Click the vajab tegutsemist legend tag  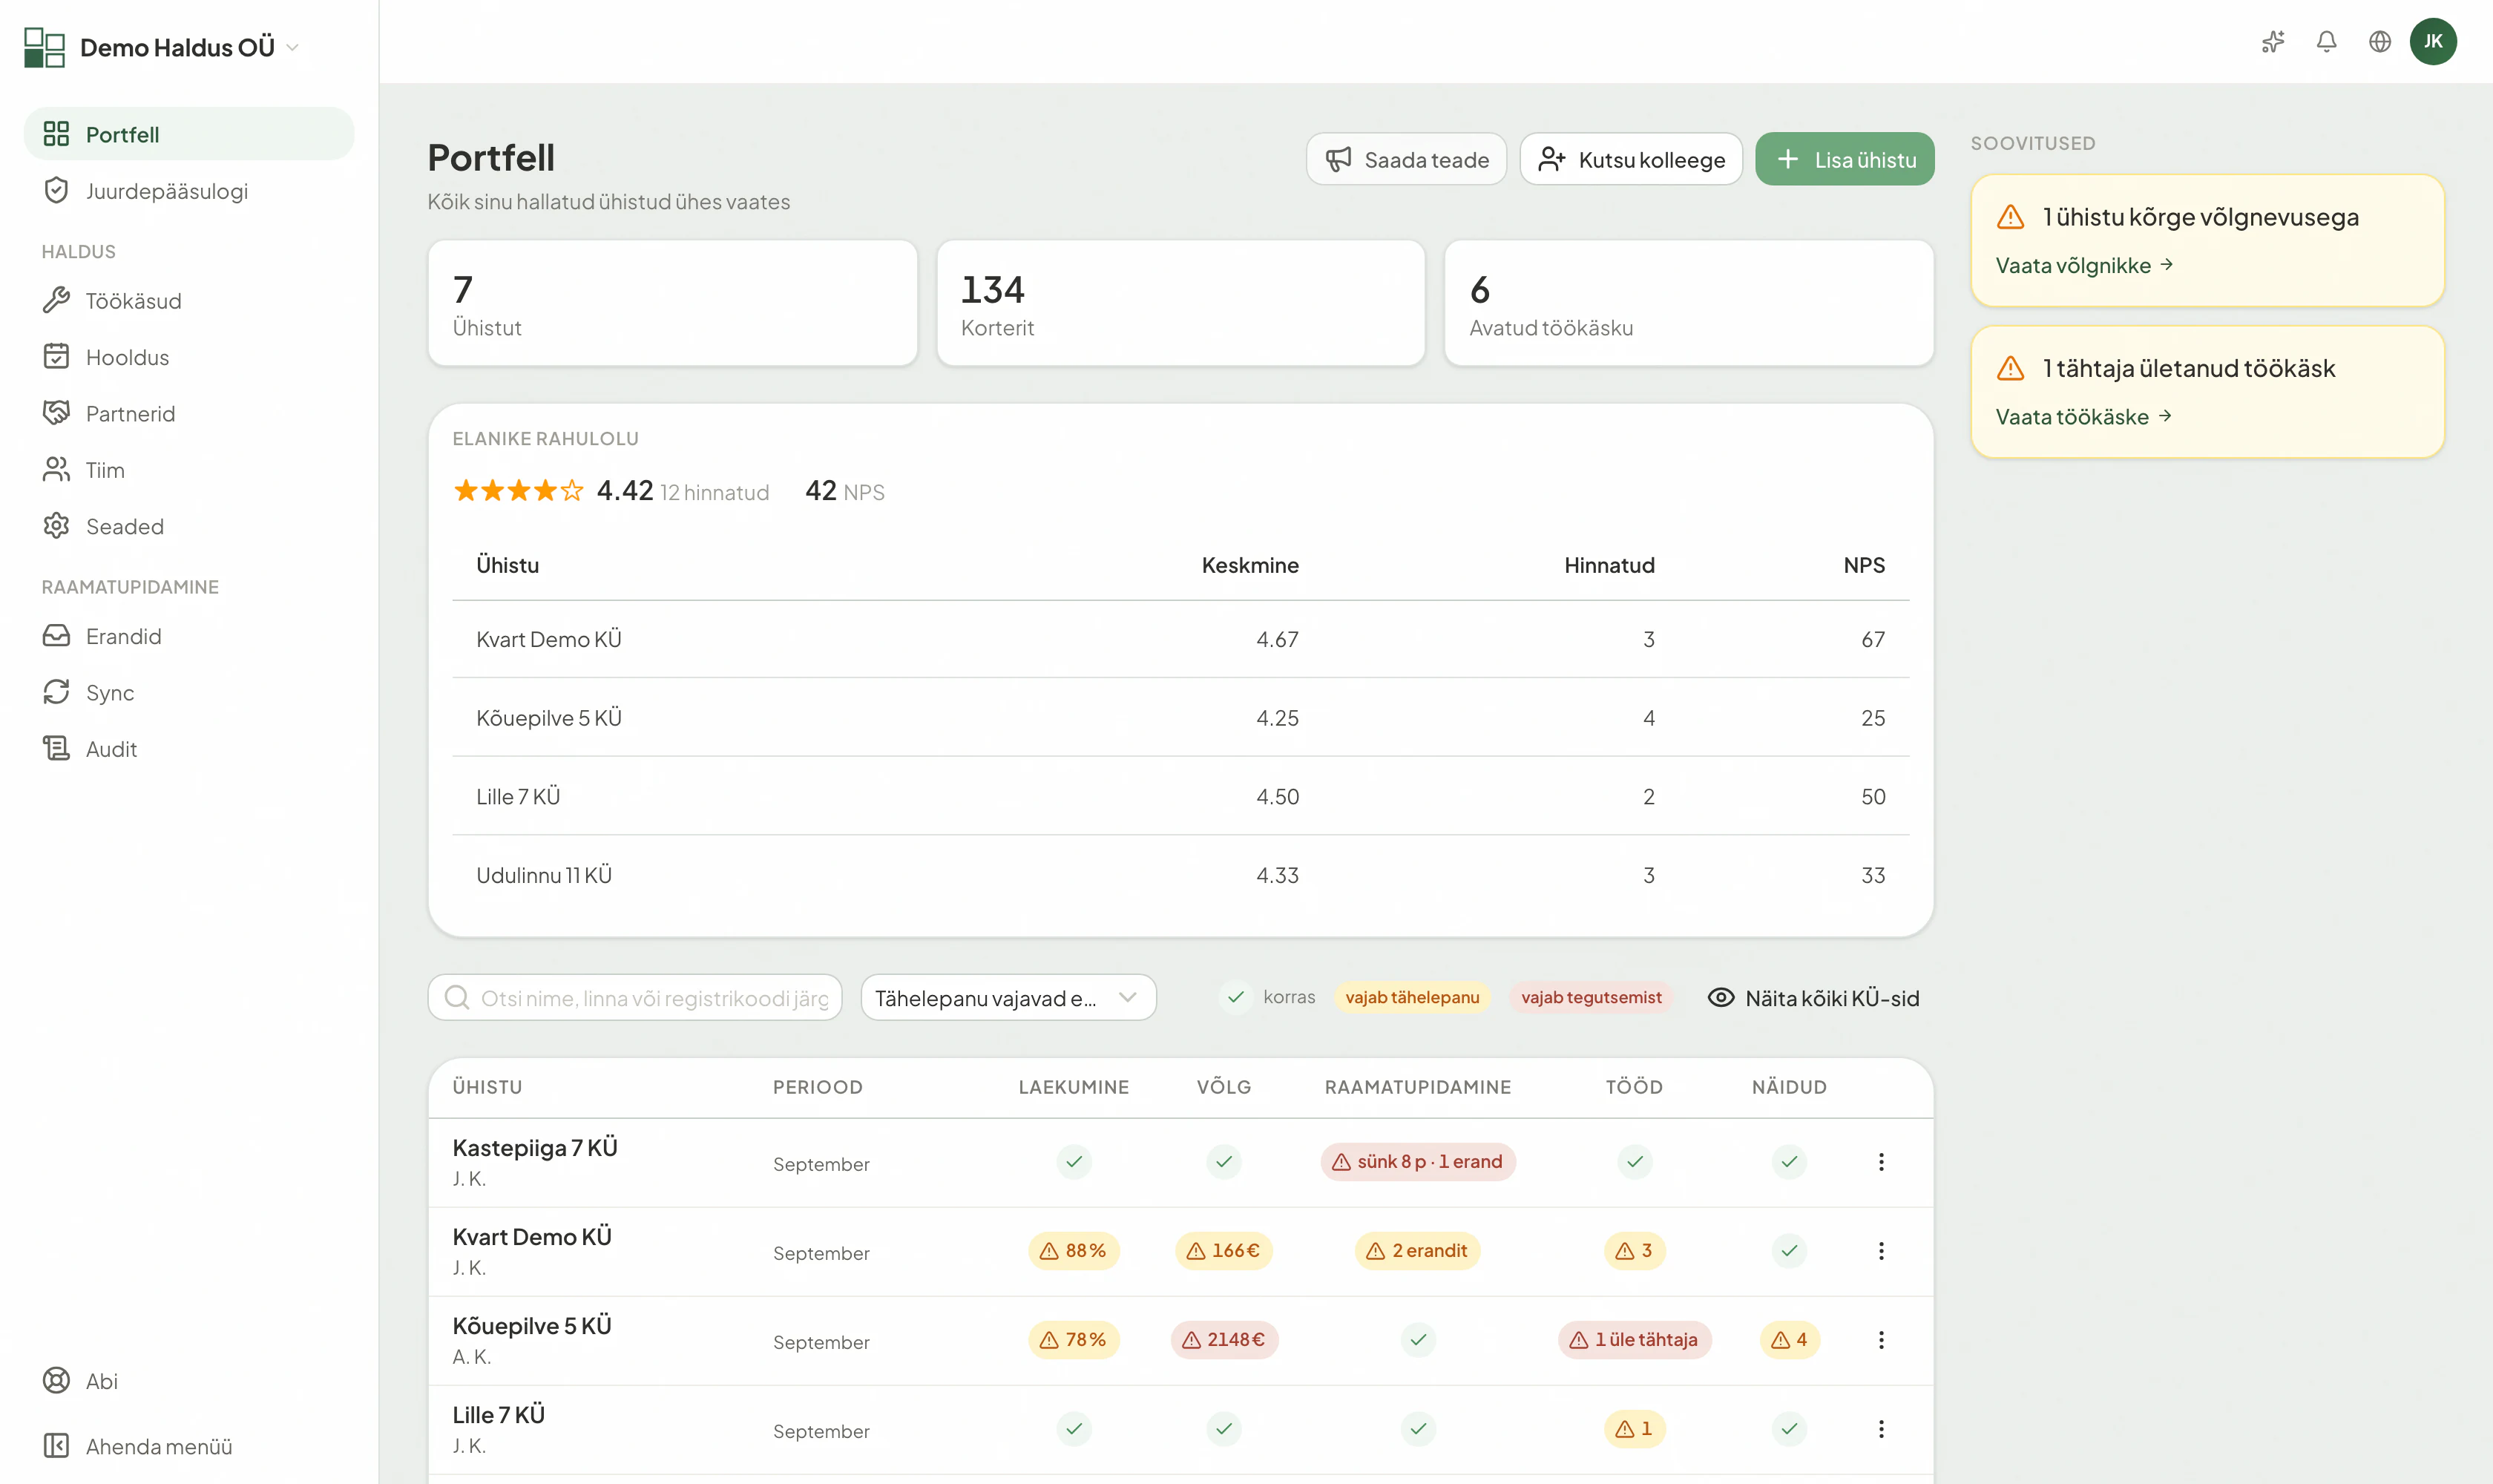1591,997
